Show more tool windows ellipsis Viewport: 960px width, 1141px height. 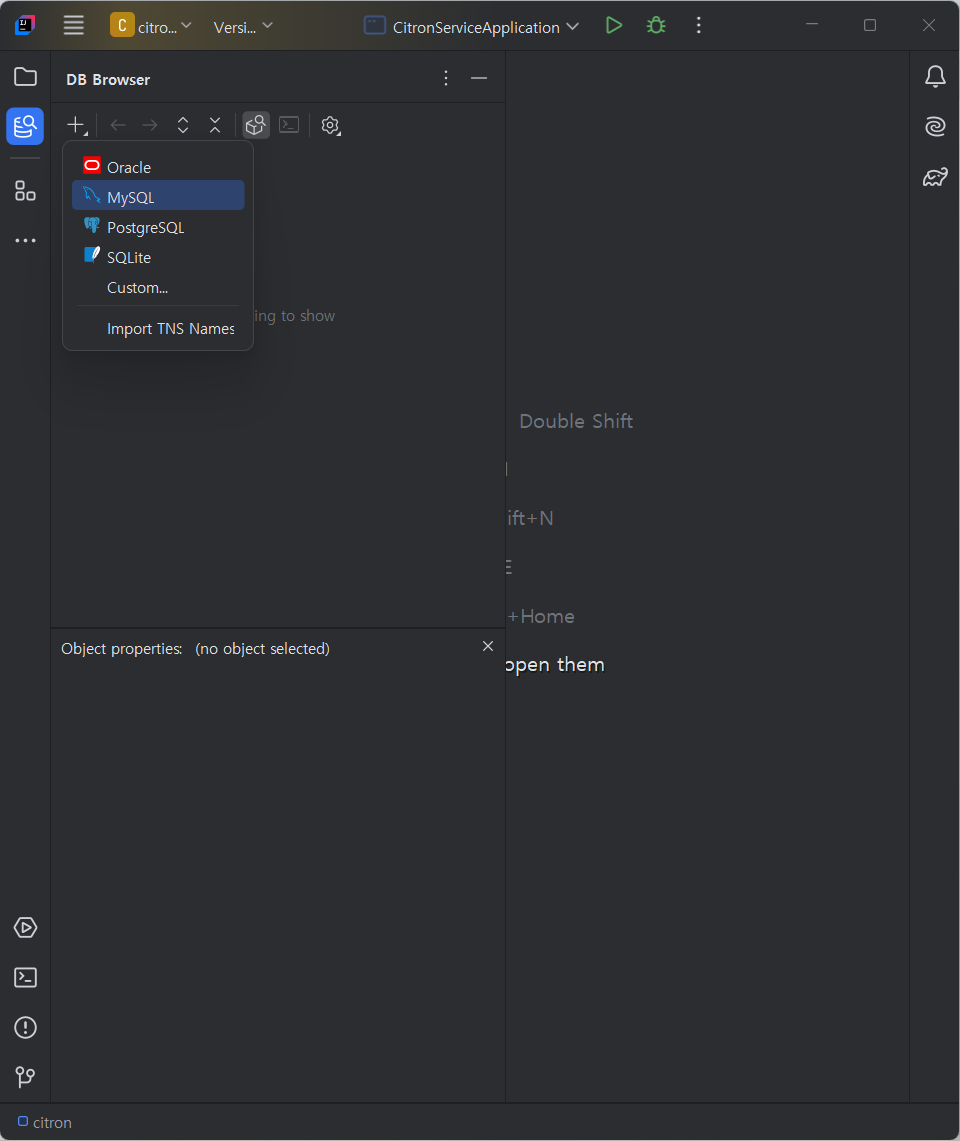click(25, 240)
